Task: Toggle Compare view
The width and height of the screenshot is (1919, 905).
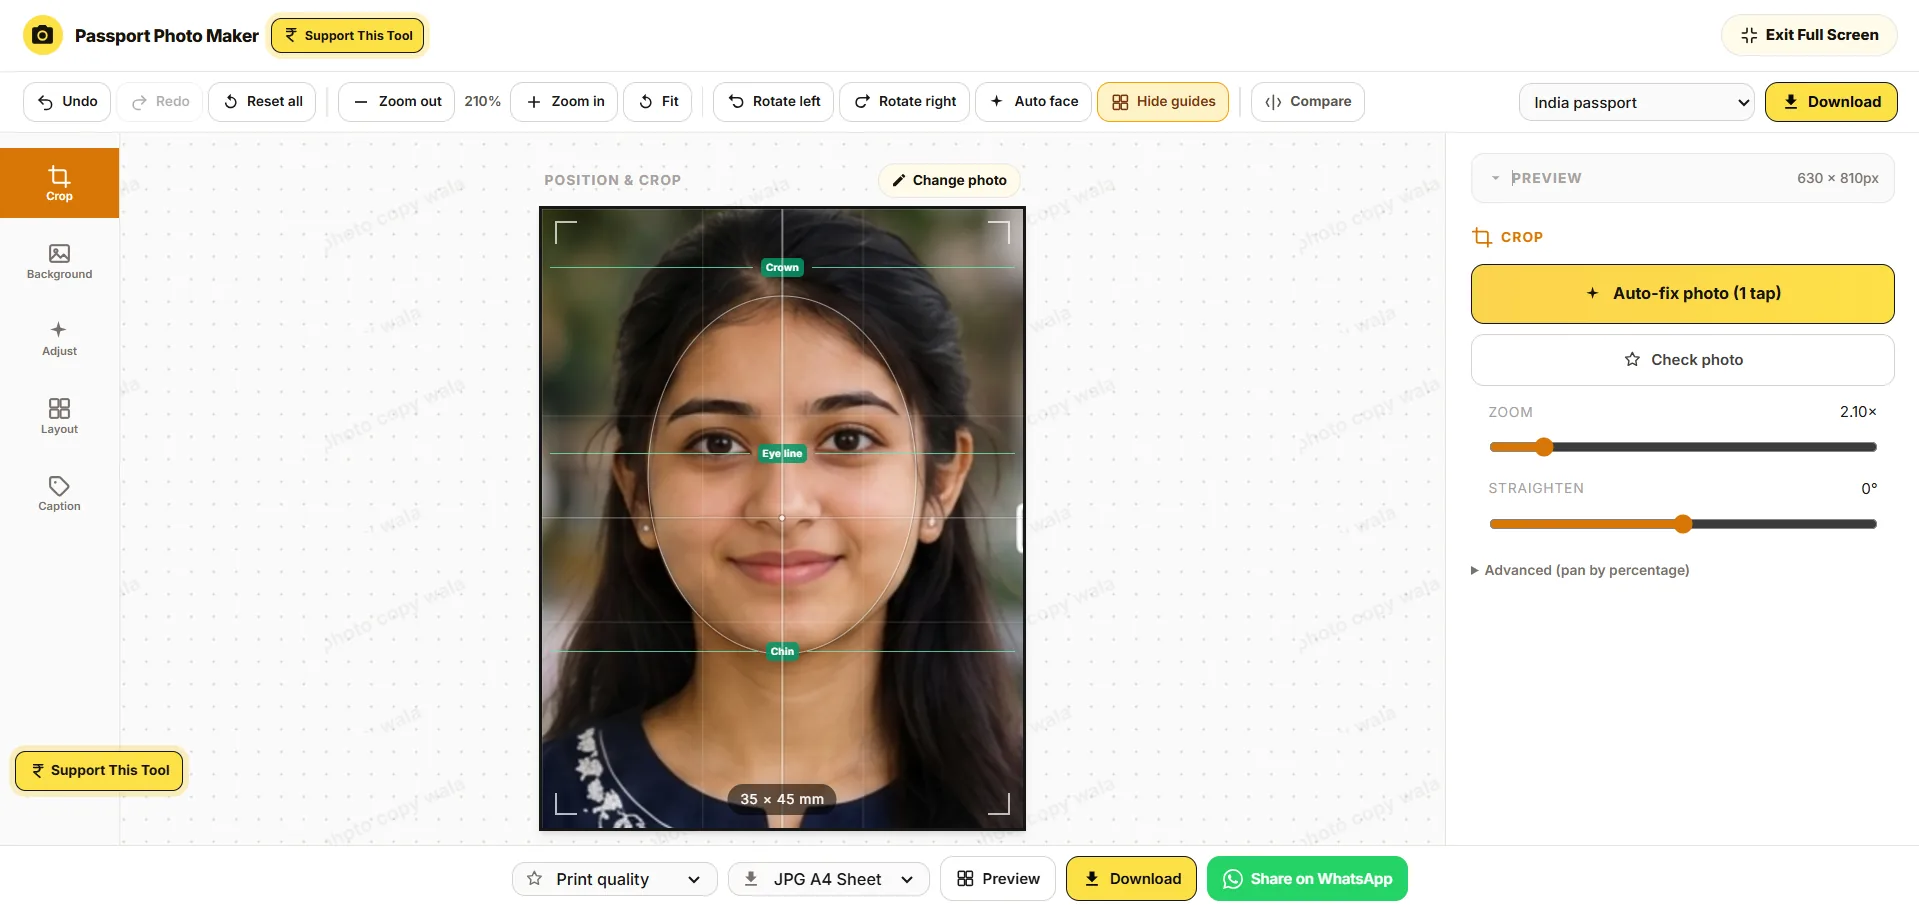Action: [1308, 102]
